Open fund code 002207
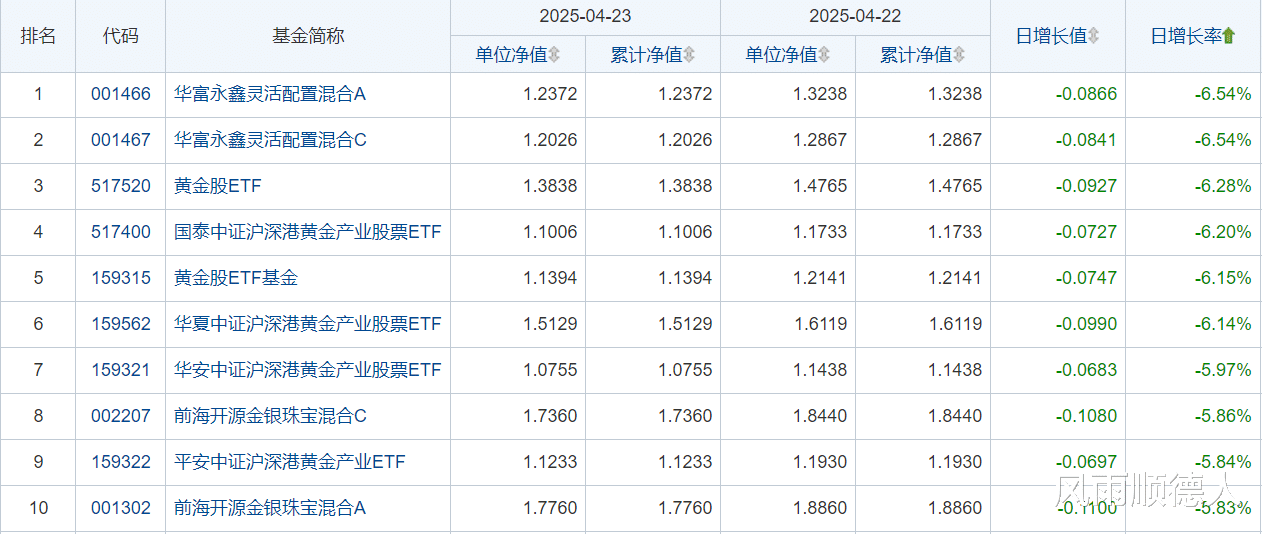The width and height of the screenshot is (1262, 534). click(121, 416)
